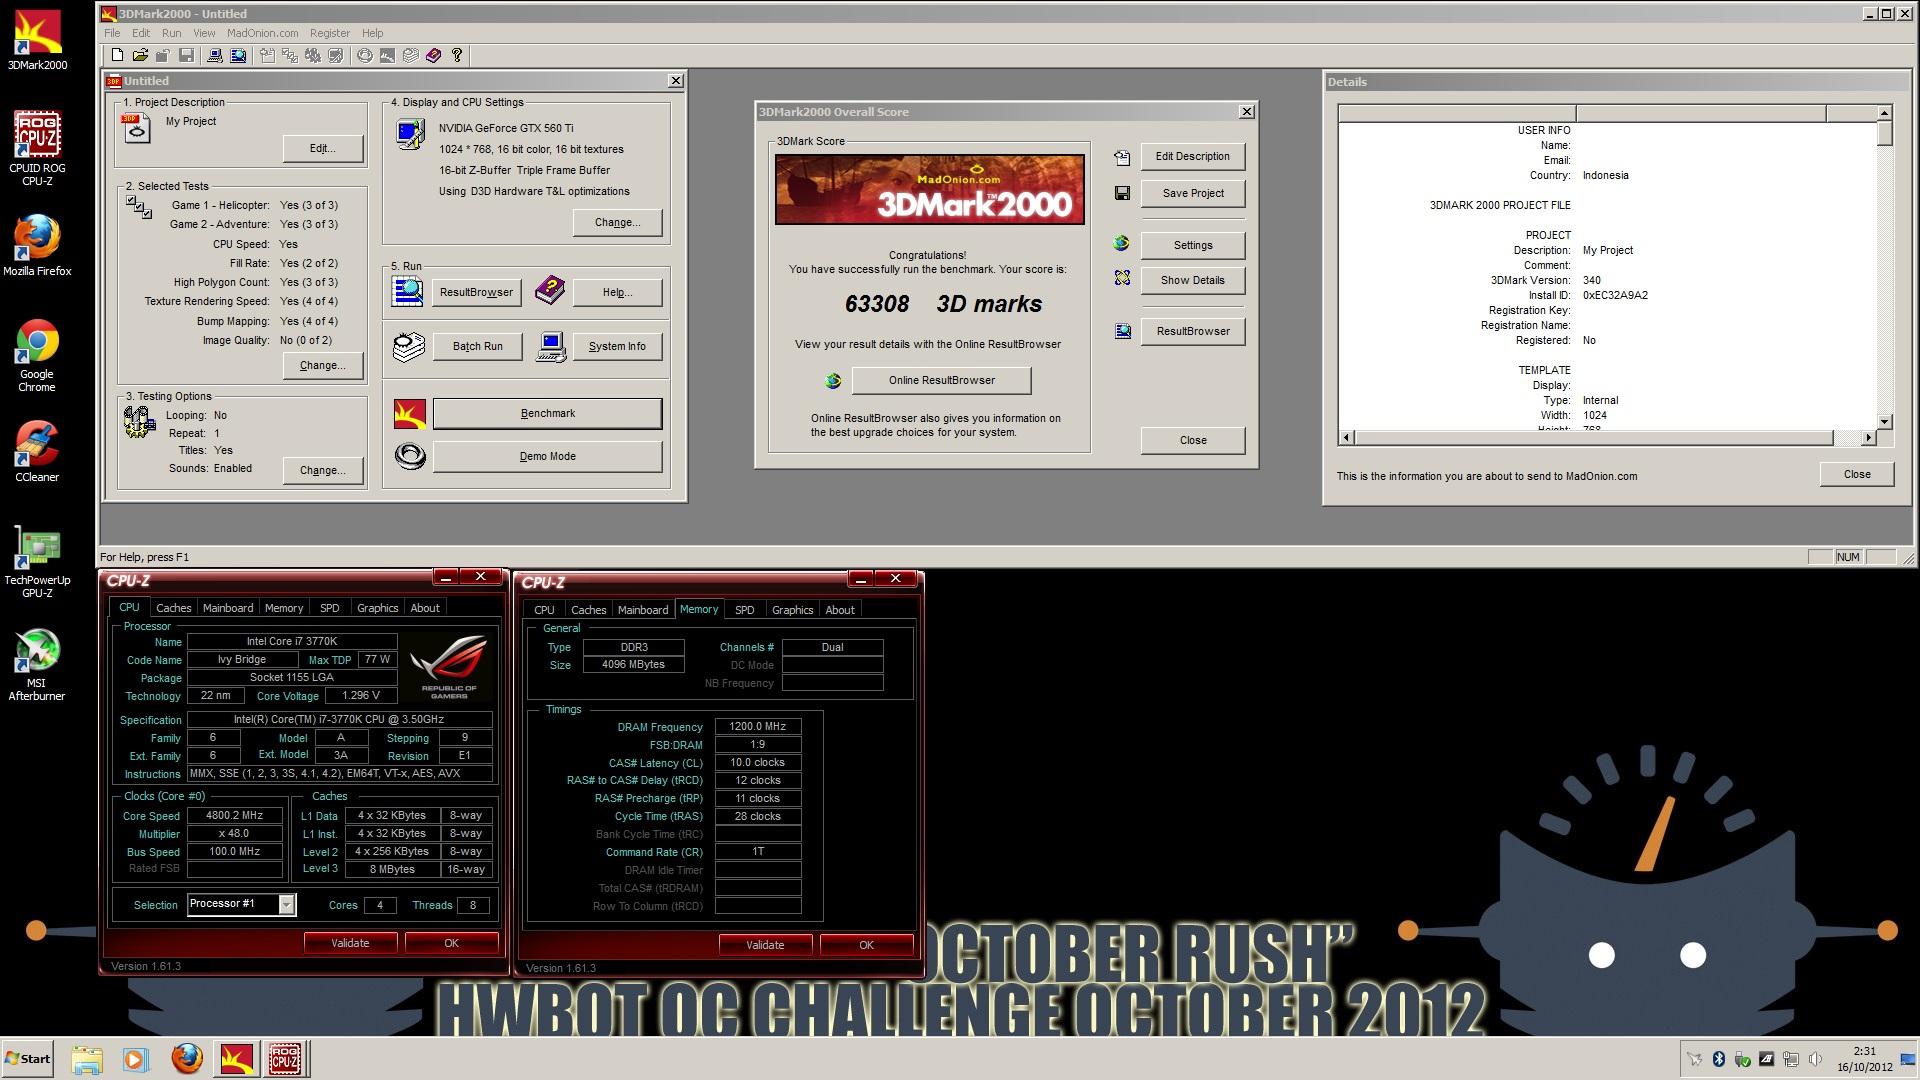Viewport: 1920px width, 1080px height.
Task: Click the Bluetooth tray icon
Action: 1719,1059
